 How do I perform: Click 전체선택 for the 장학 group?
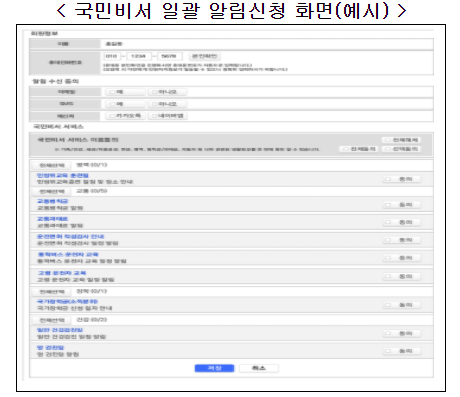point(52,292)
